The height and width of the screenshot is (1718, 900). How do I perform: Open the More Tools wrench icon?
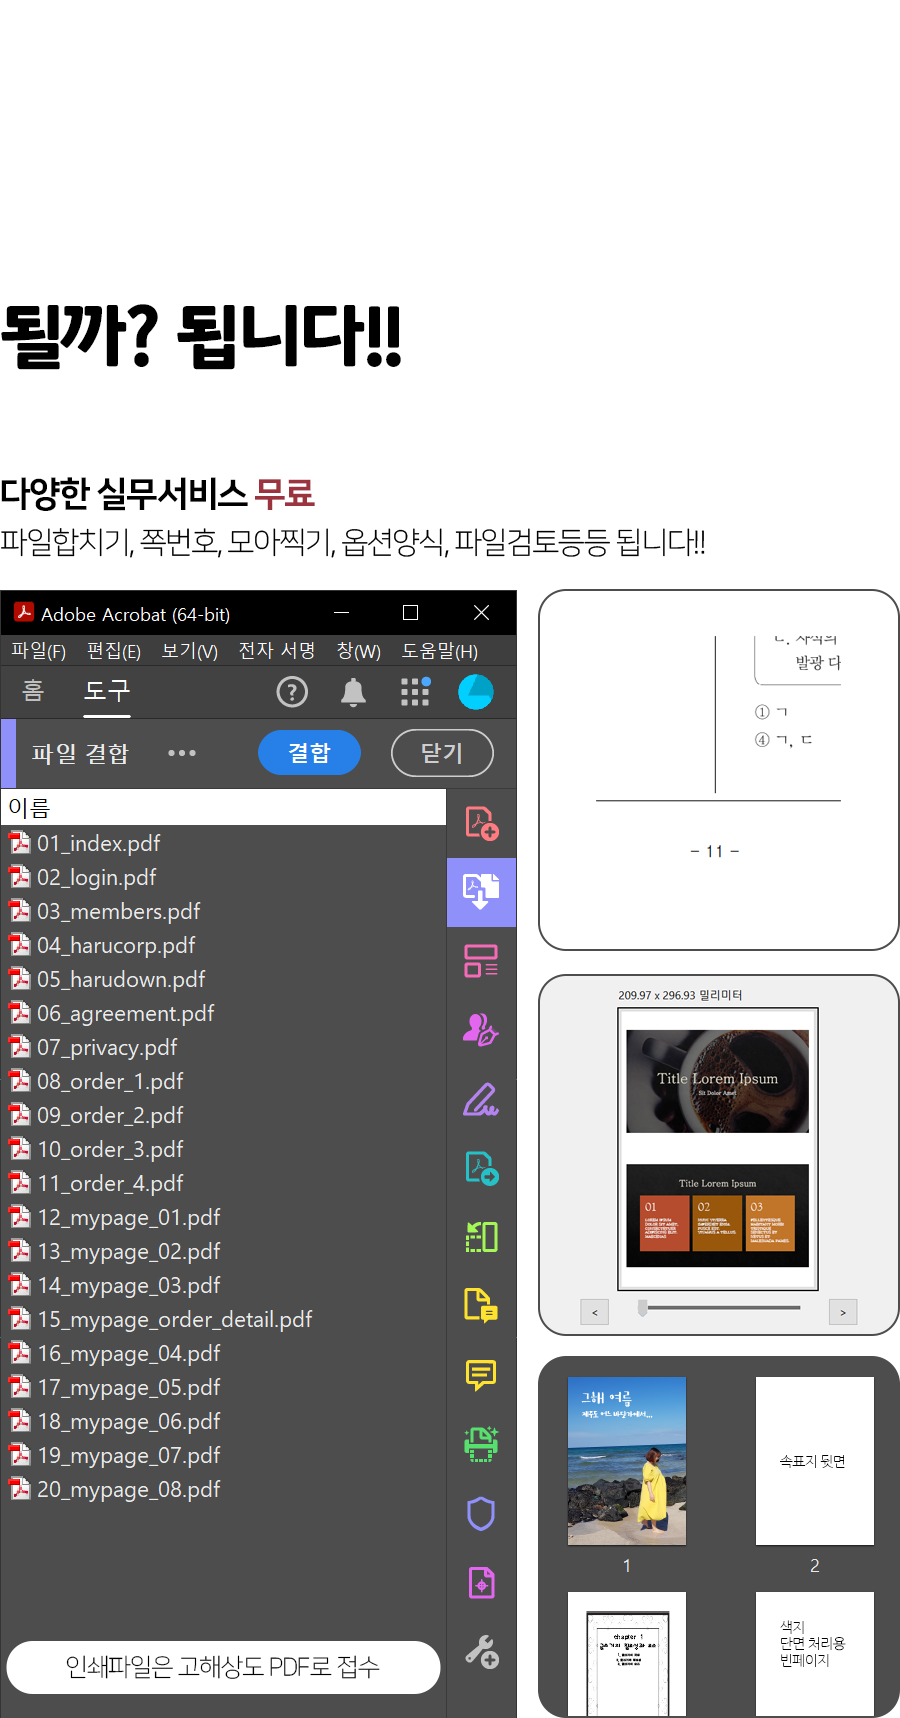[481, 1651]
